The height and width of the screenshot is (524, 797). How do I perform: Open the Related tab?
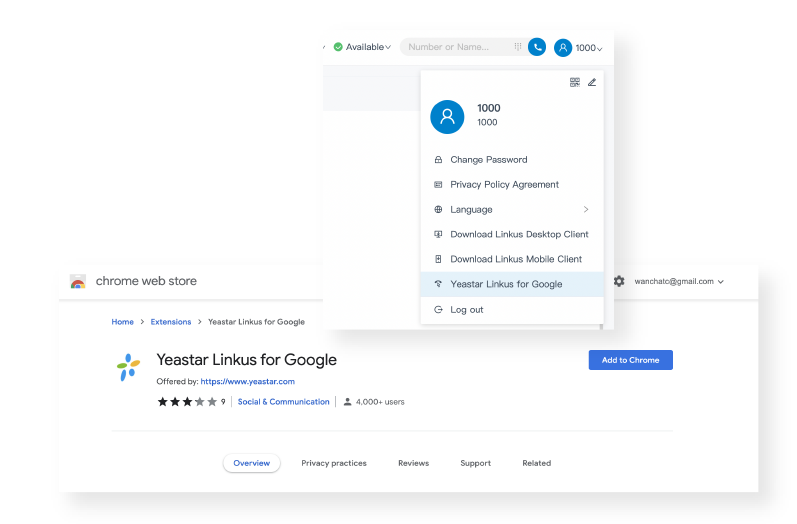tap(536, 463)
